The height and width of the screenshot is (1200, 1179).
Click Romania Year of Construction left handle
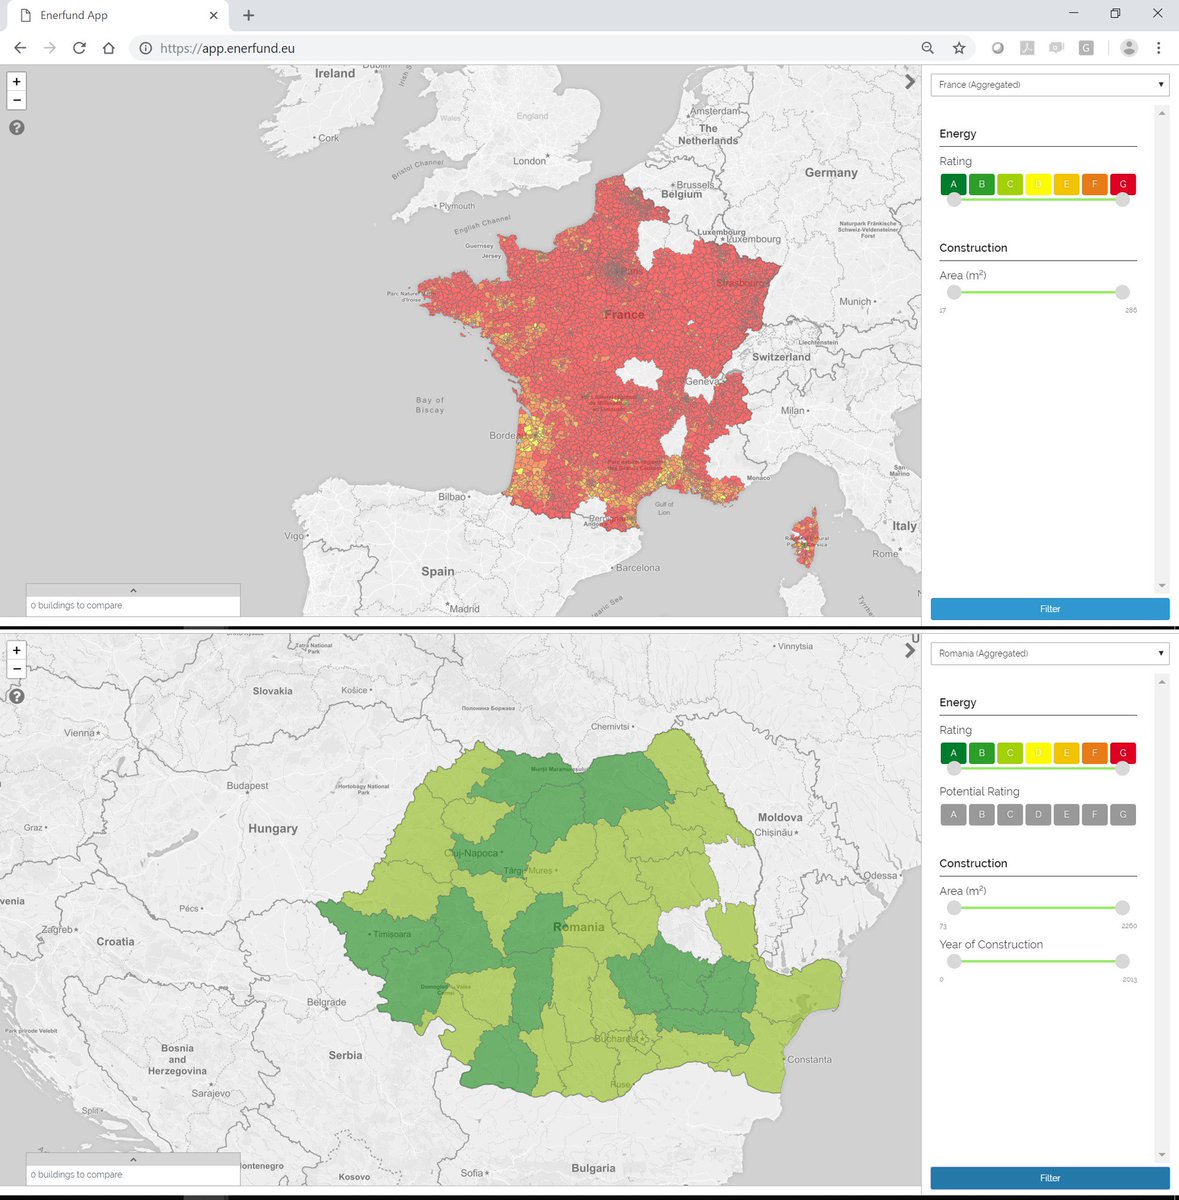954,961
